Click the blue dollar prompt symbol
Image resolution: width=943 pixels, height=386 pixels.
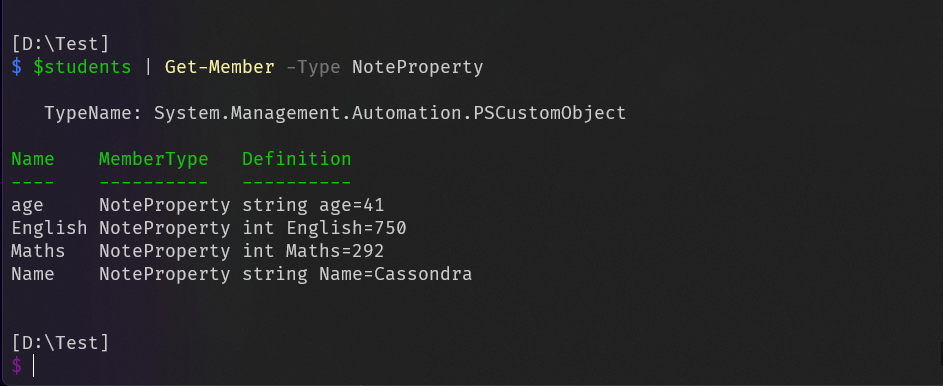tap(17, 67)
